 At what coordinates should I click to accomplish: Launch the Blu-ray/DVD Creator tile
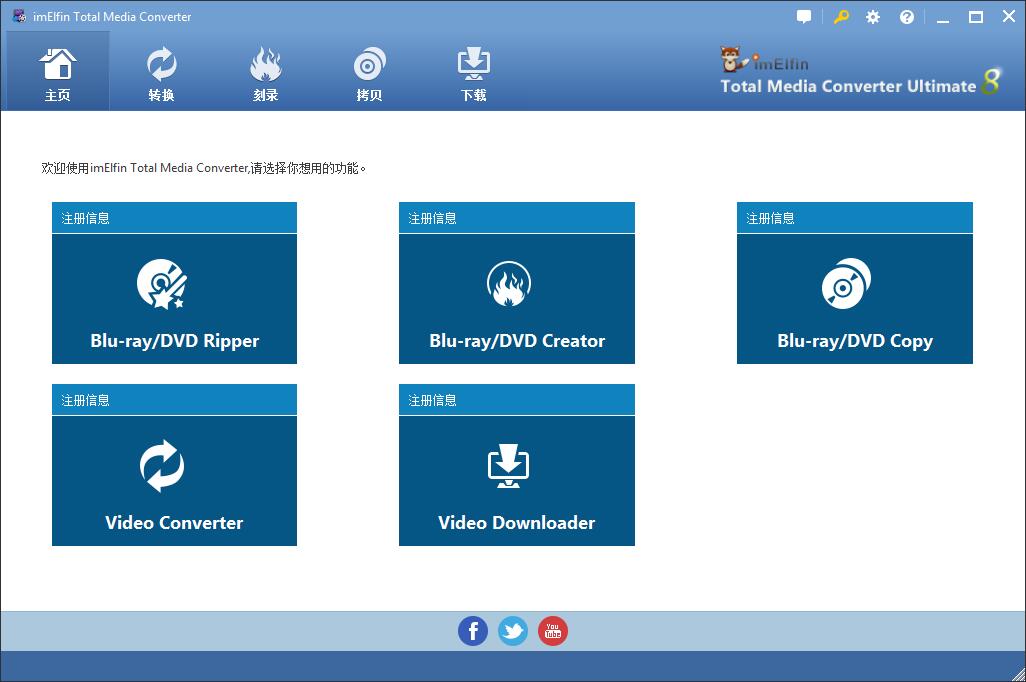click(516, 299)
